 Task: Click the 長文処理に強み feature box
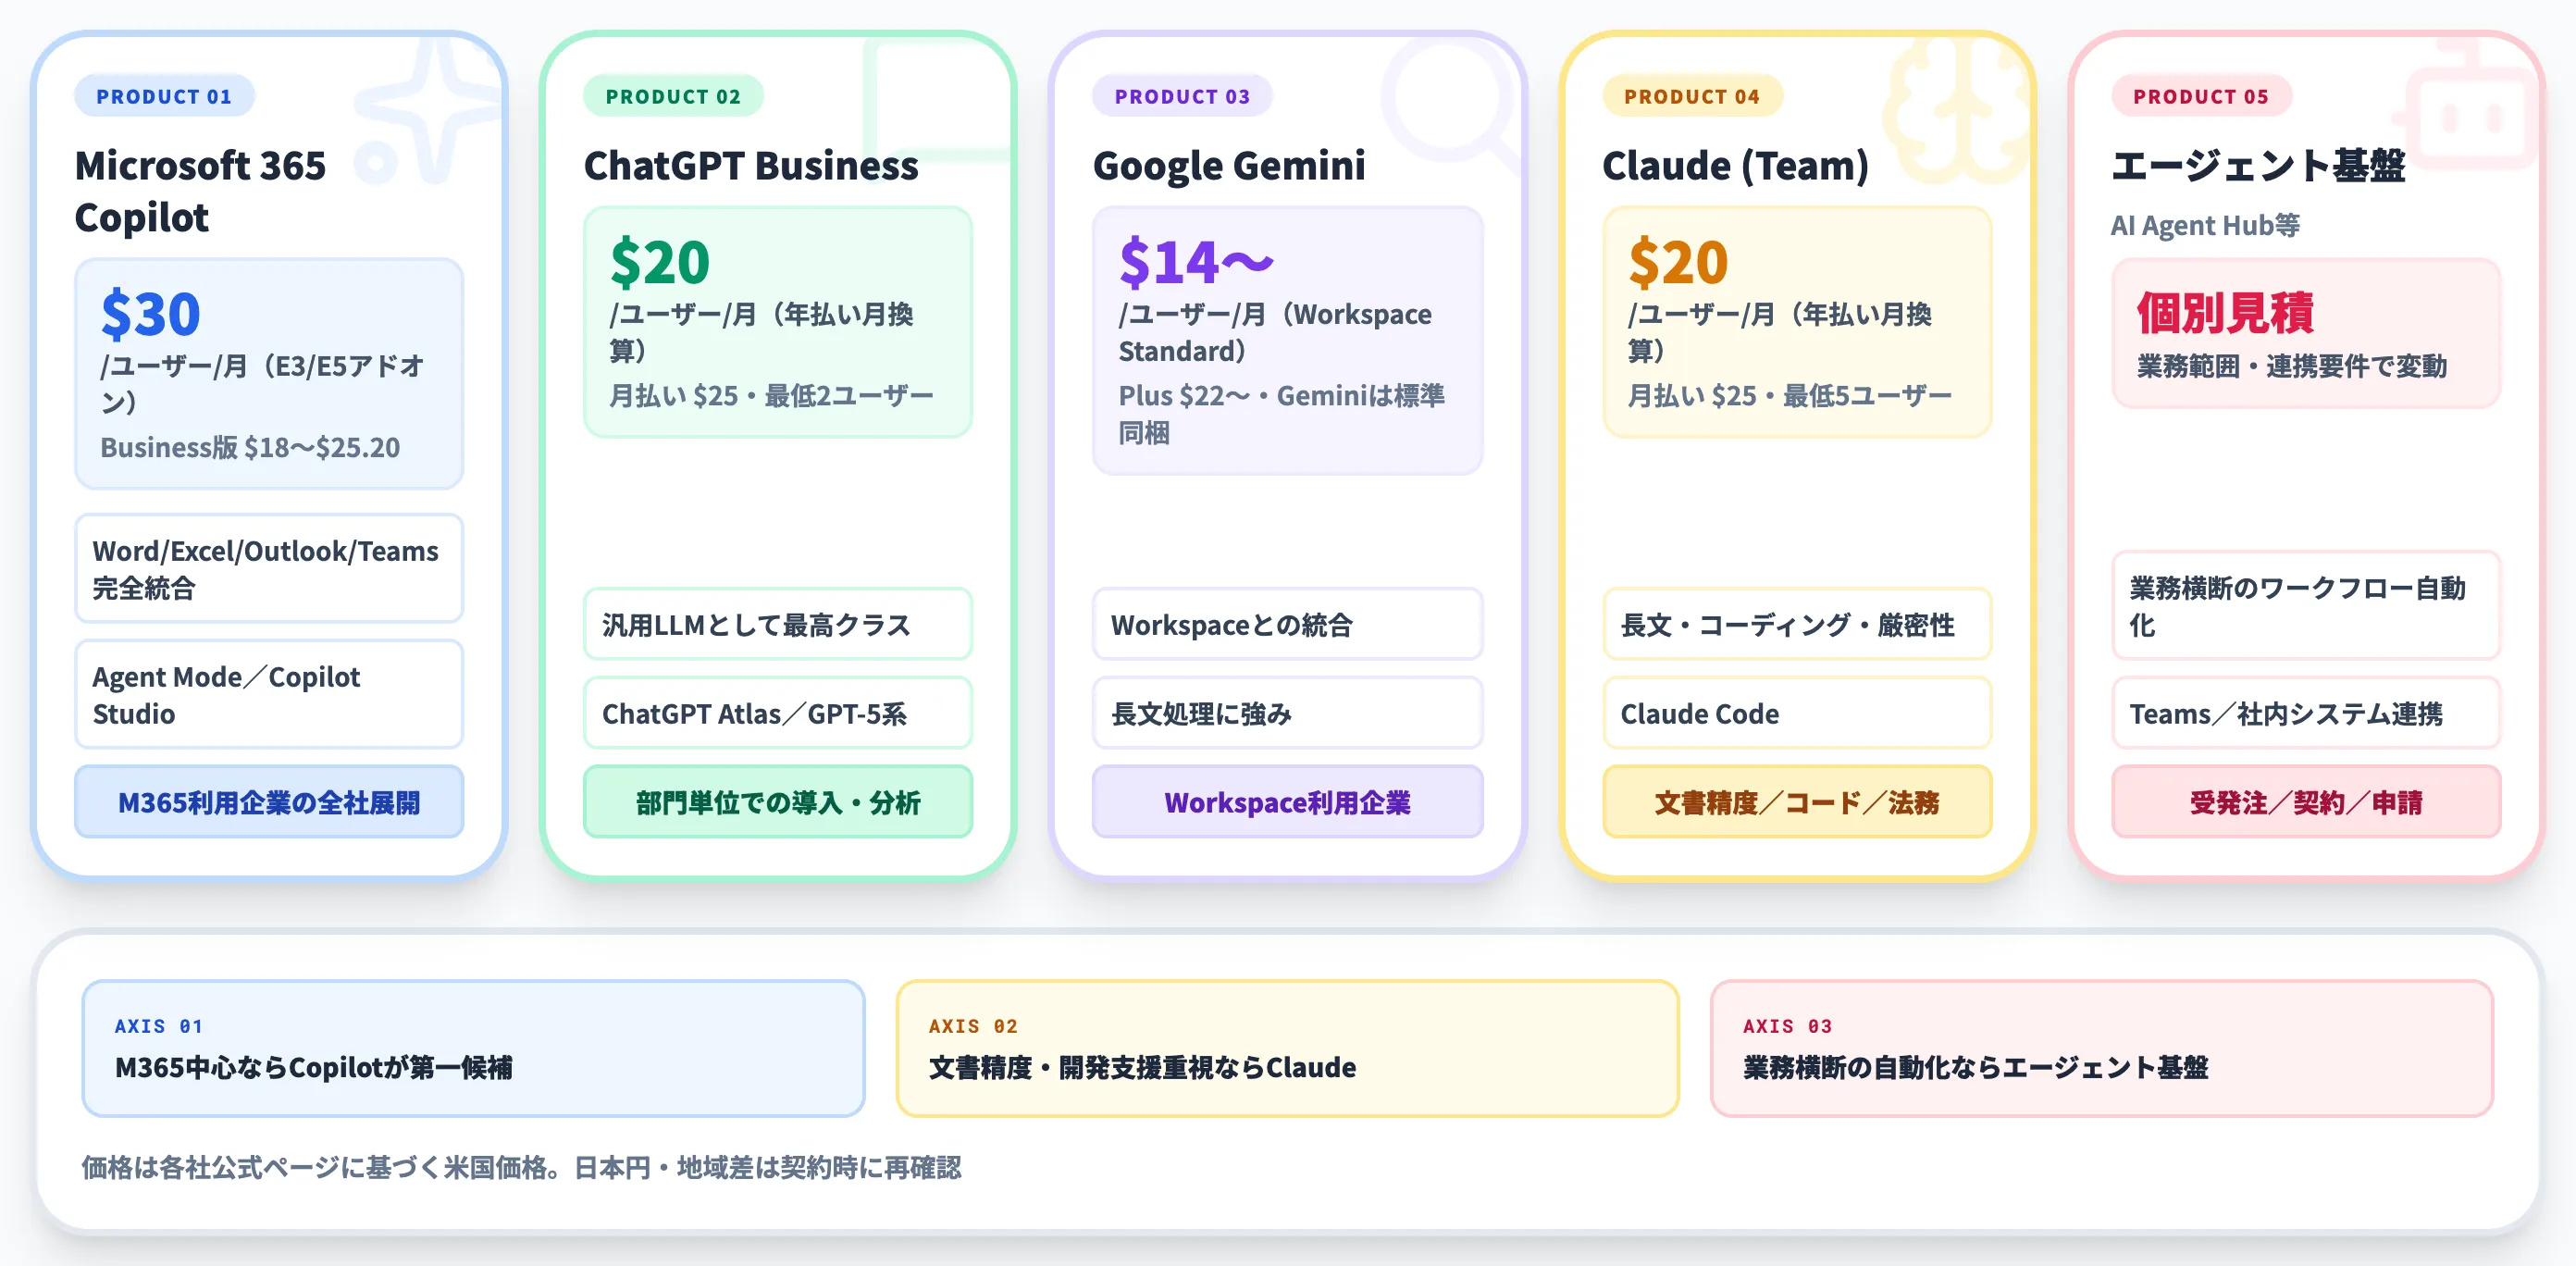pos(1287,713)
